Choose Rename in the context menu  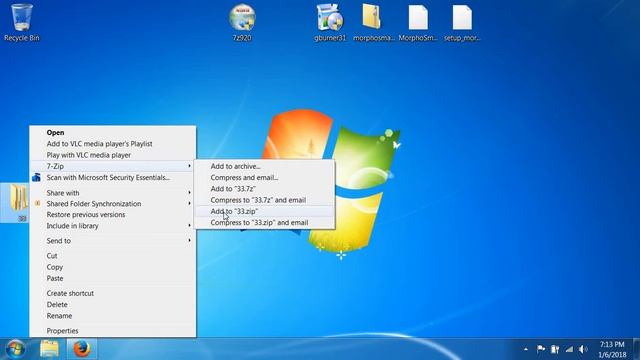click(x=113, y=316)
